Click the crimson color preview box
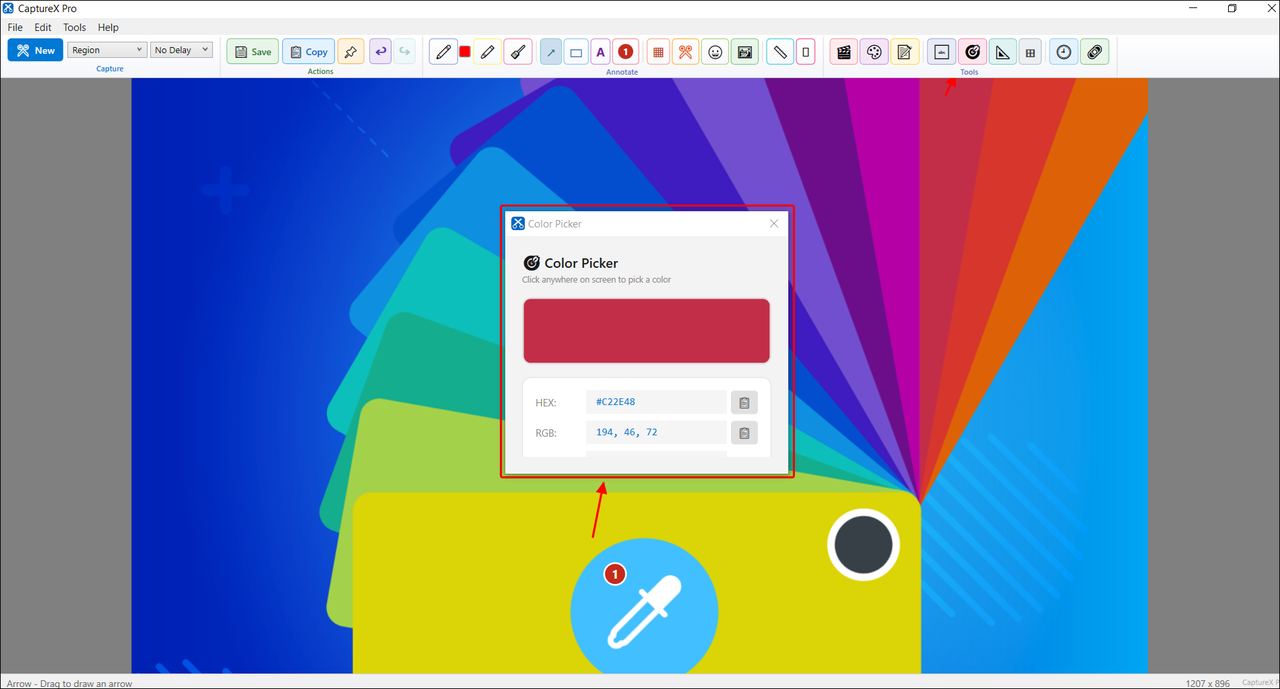This screenshot has height=689, width=1280. coord(646,331)
